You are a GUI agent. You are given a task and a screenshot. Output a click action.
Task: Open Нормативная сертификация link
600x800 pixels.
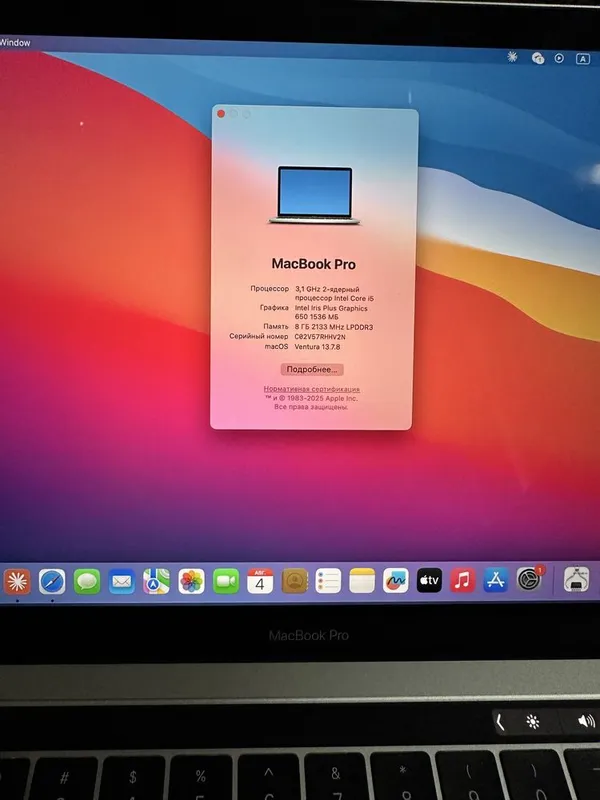point(312,389)
